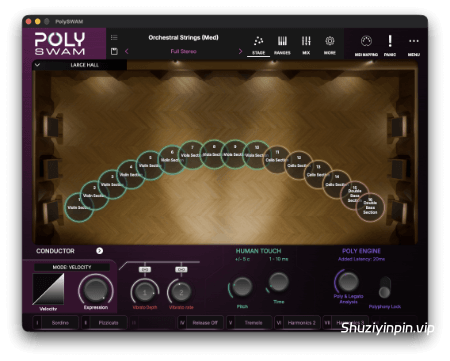This screenshot has width=450, height=361.
Task: Select stage circle 8 Viola Section
Action: click(214, 154)
